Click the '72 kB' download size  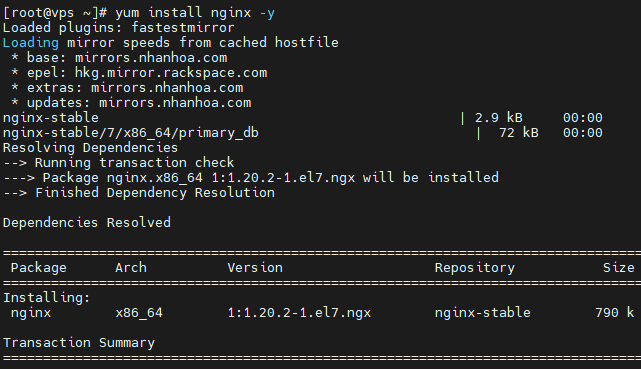coord(519,133)
